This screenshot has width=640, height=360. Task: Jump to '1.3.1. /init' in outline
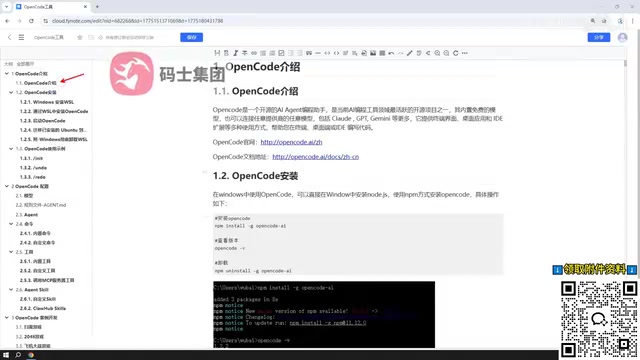tap(31, 158)
